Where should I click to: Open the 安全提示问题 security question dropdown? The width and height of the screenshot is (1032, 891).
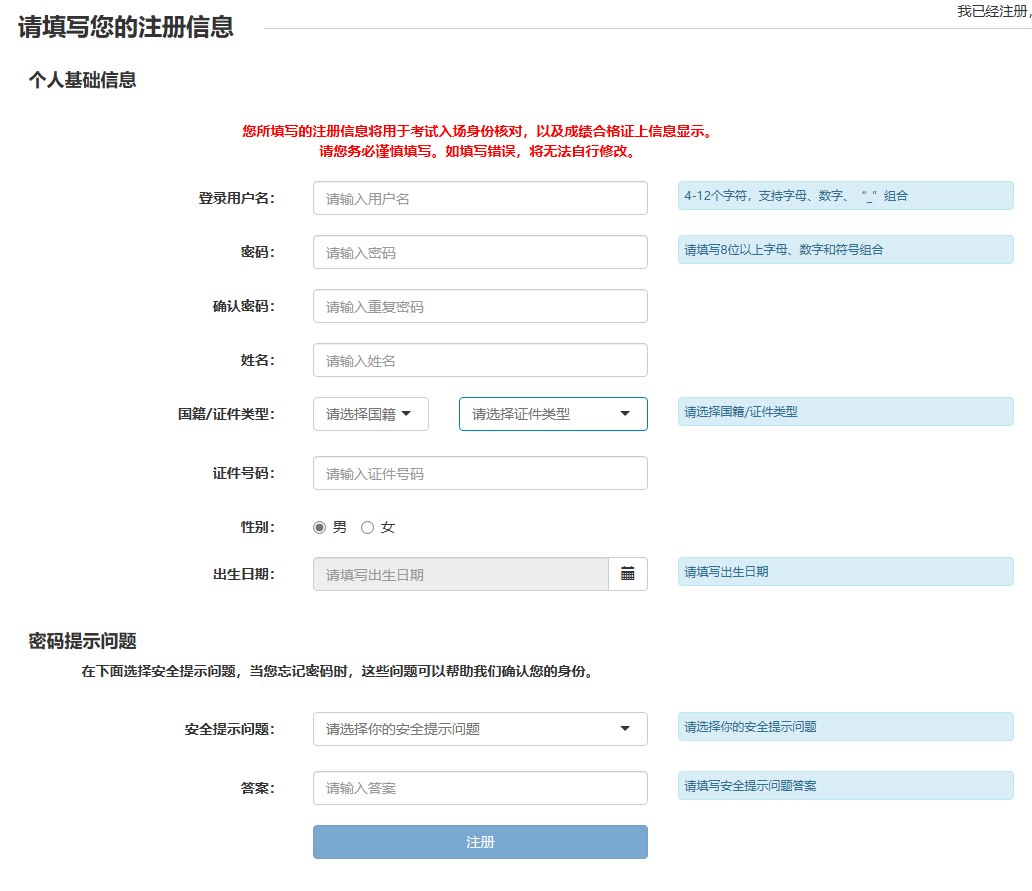(x=480, y=729)
